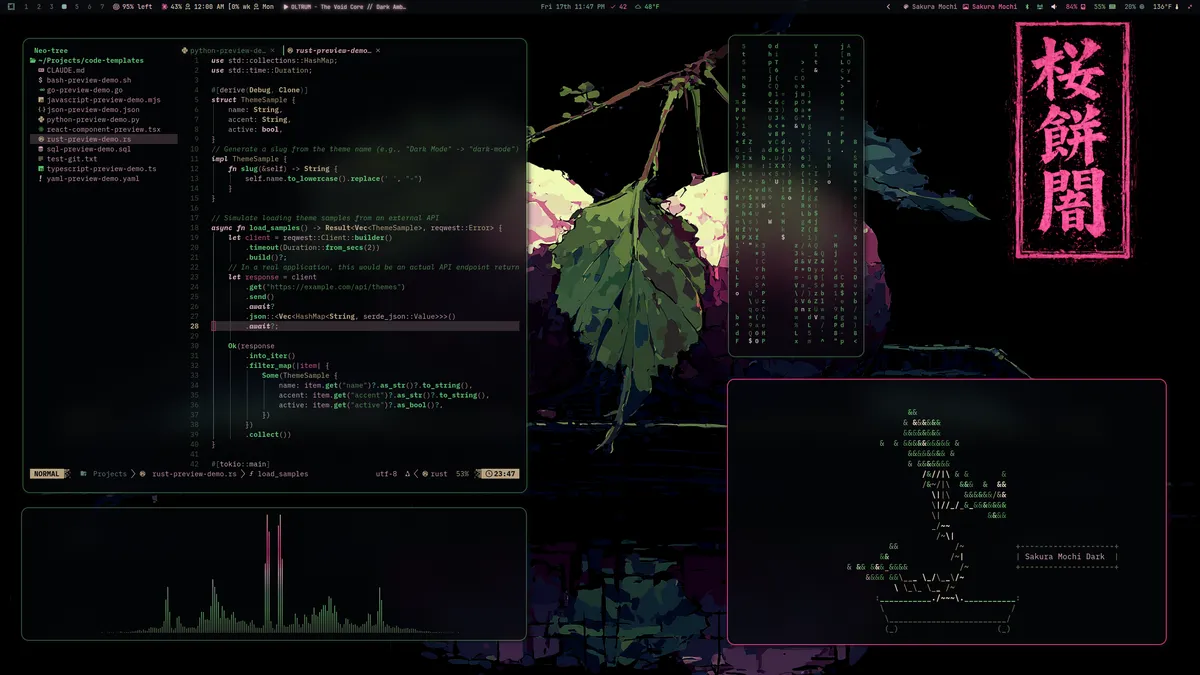Click the 84% battery indicator in top bar
This screenshot has height=675, width=1200.
1078,7
